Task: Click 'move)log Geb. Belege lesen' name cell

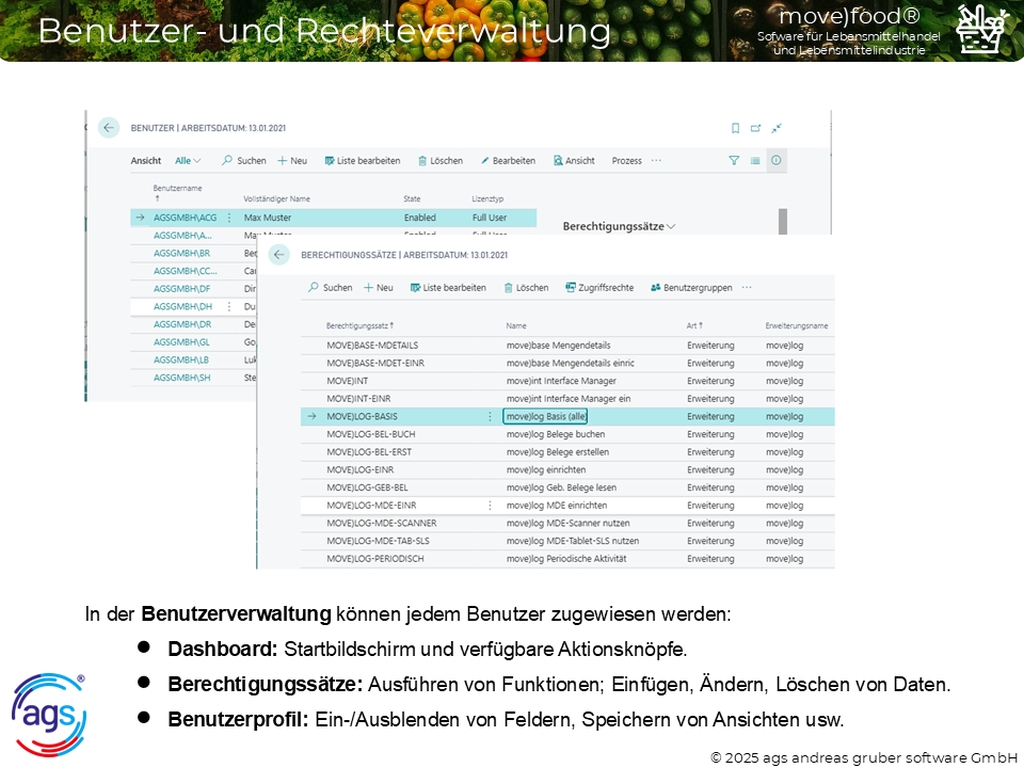Action: (x=561, y=488)
